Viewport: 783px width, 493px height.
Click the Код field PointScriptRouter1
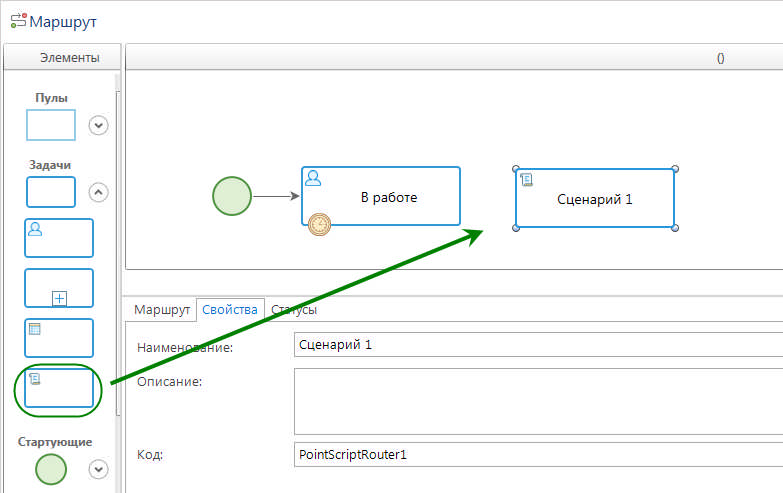tap(538, 455)
